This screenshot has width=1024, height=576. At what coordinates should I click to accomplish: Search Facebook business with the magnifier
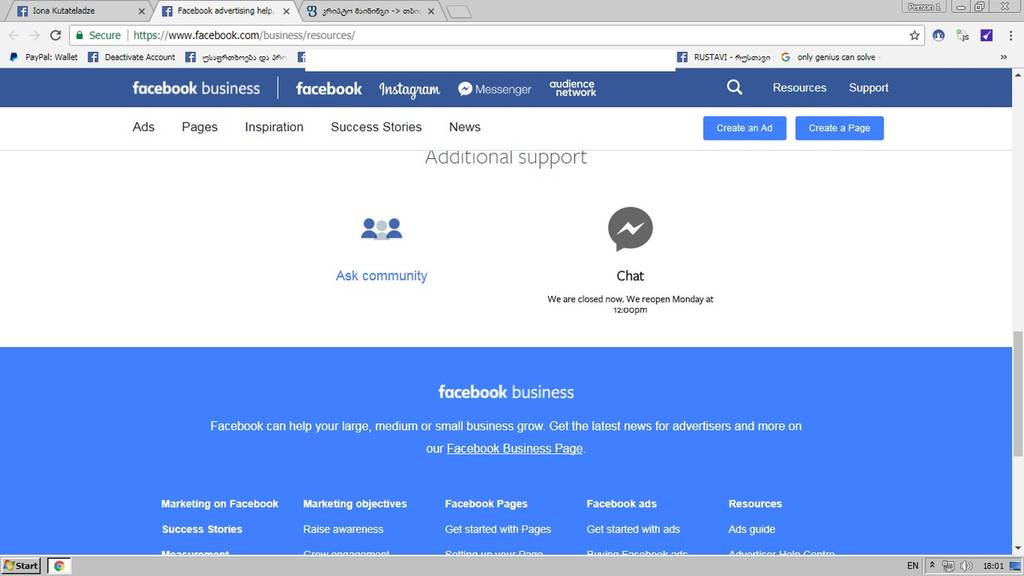[735, 88]
